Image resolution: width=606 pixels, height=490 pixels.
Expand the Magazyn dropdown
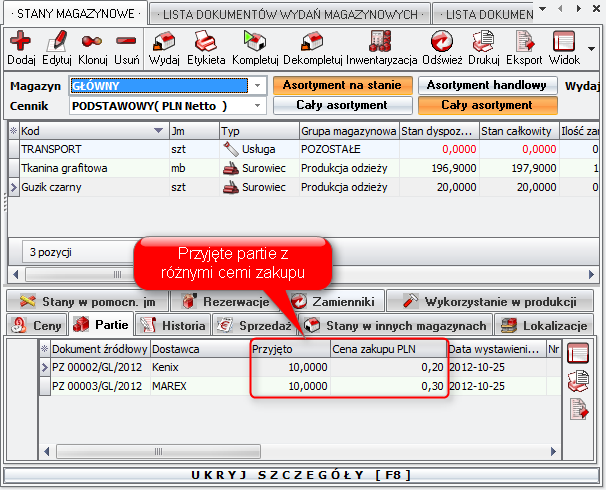259,86
